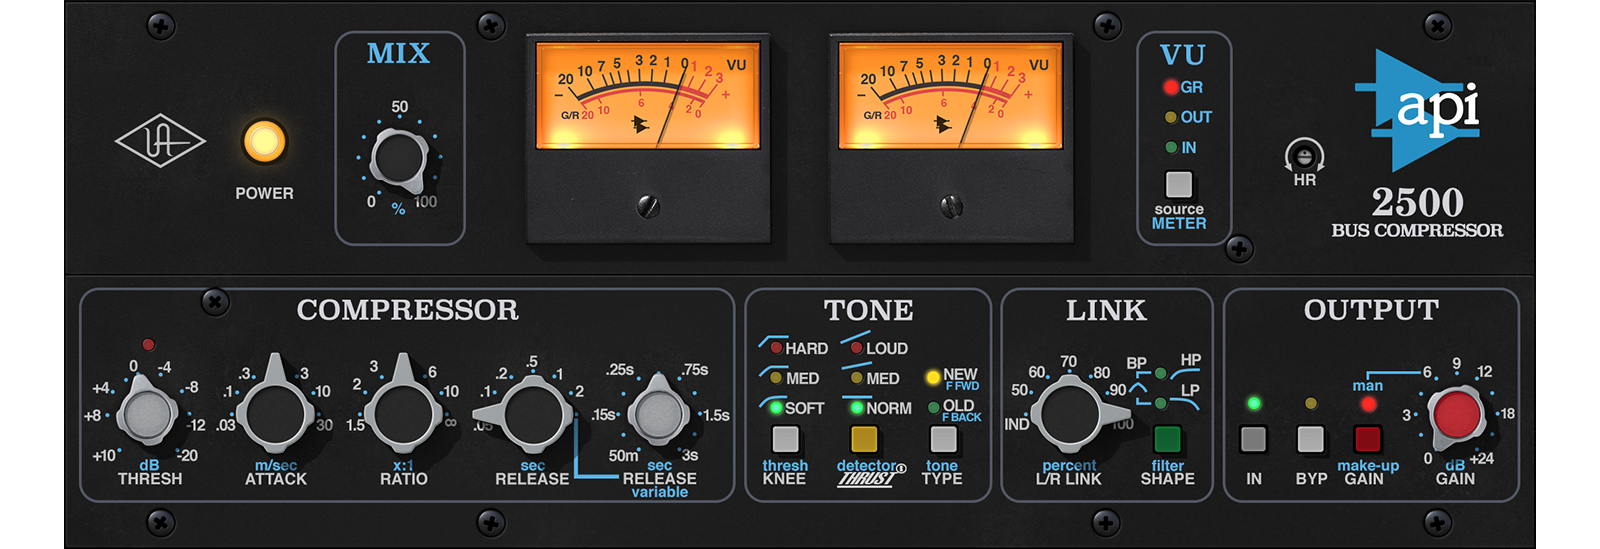The width and height of the screenshot is (1600, 549).
Task: Toggle the BYP bypass button
Action: click(x=1310, y=439)
